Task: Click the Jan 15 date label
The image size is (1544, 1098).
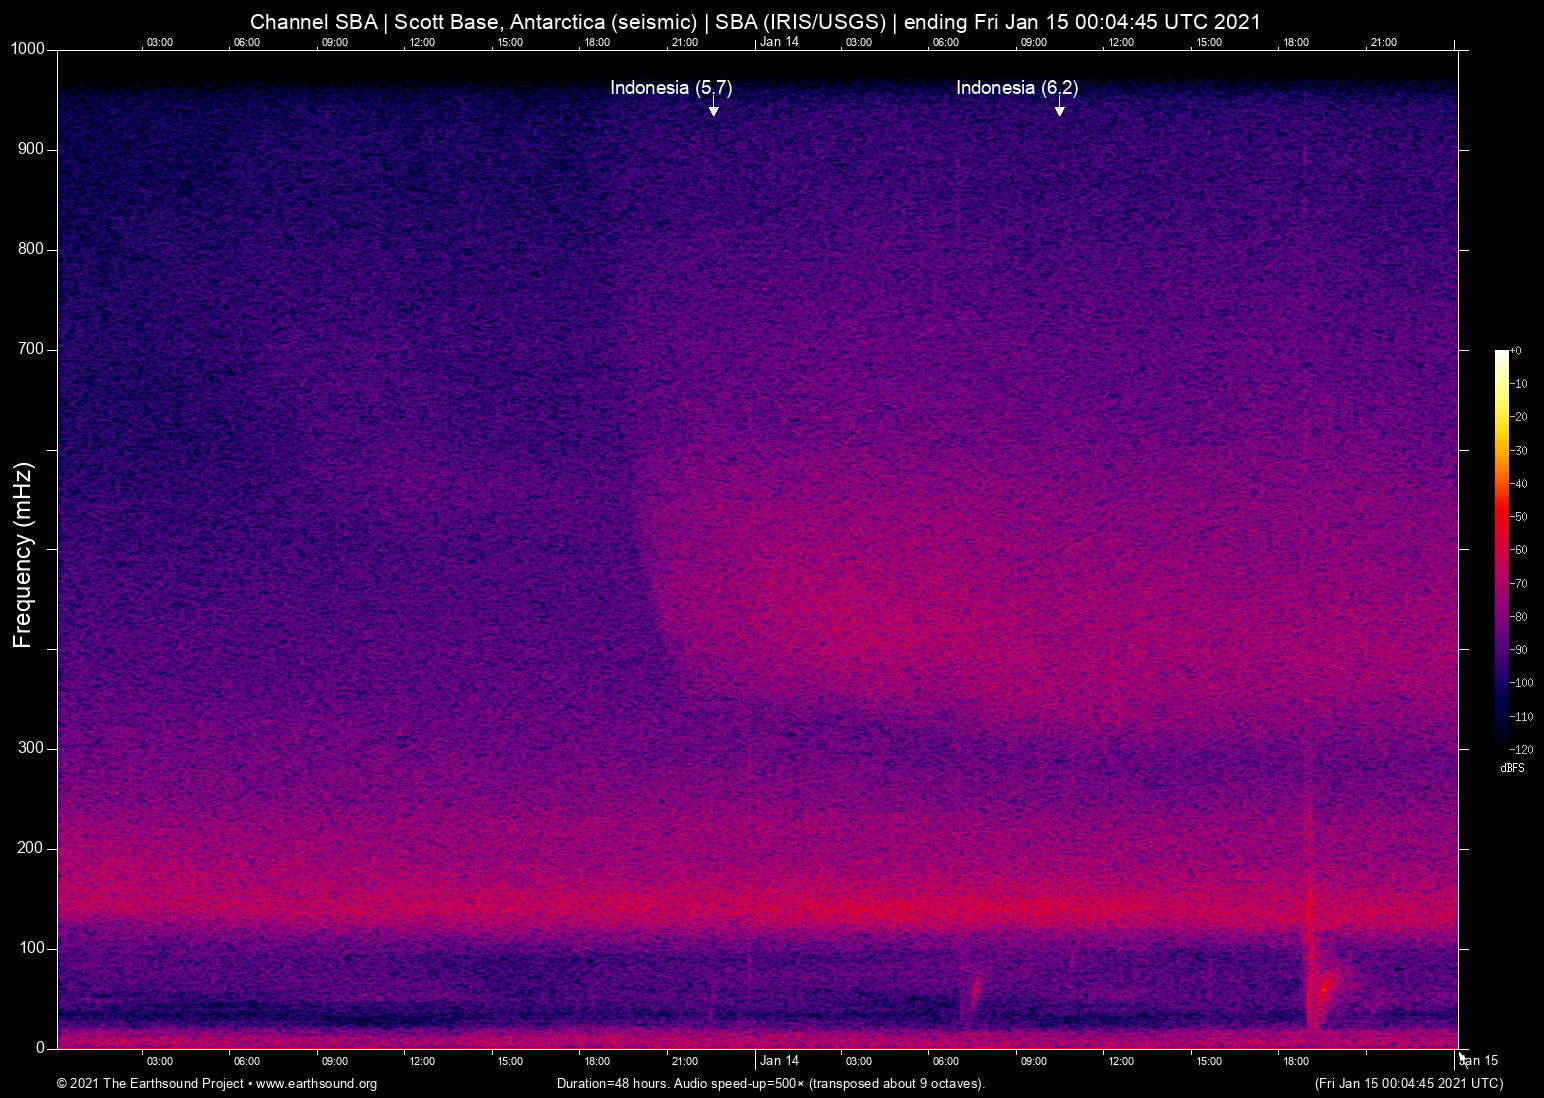Action: click(x=1479, y=1061)
